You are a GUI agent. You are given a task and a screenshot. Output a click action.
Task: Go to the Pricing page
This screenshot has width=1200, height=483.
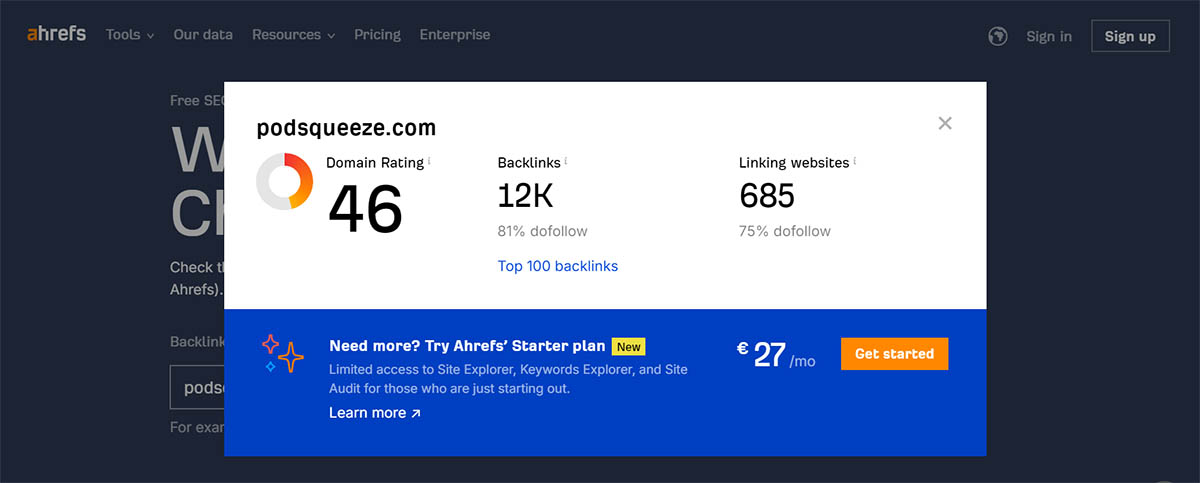click(377, 34)
